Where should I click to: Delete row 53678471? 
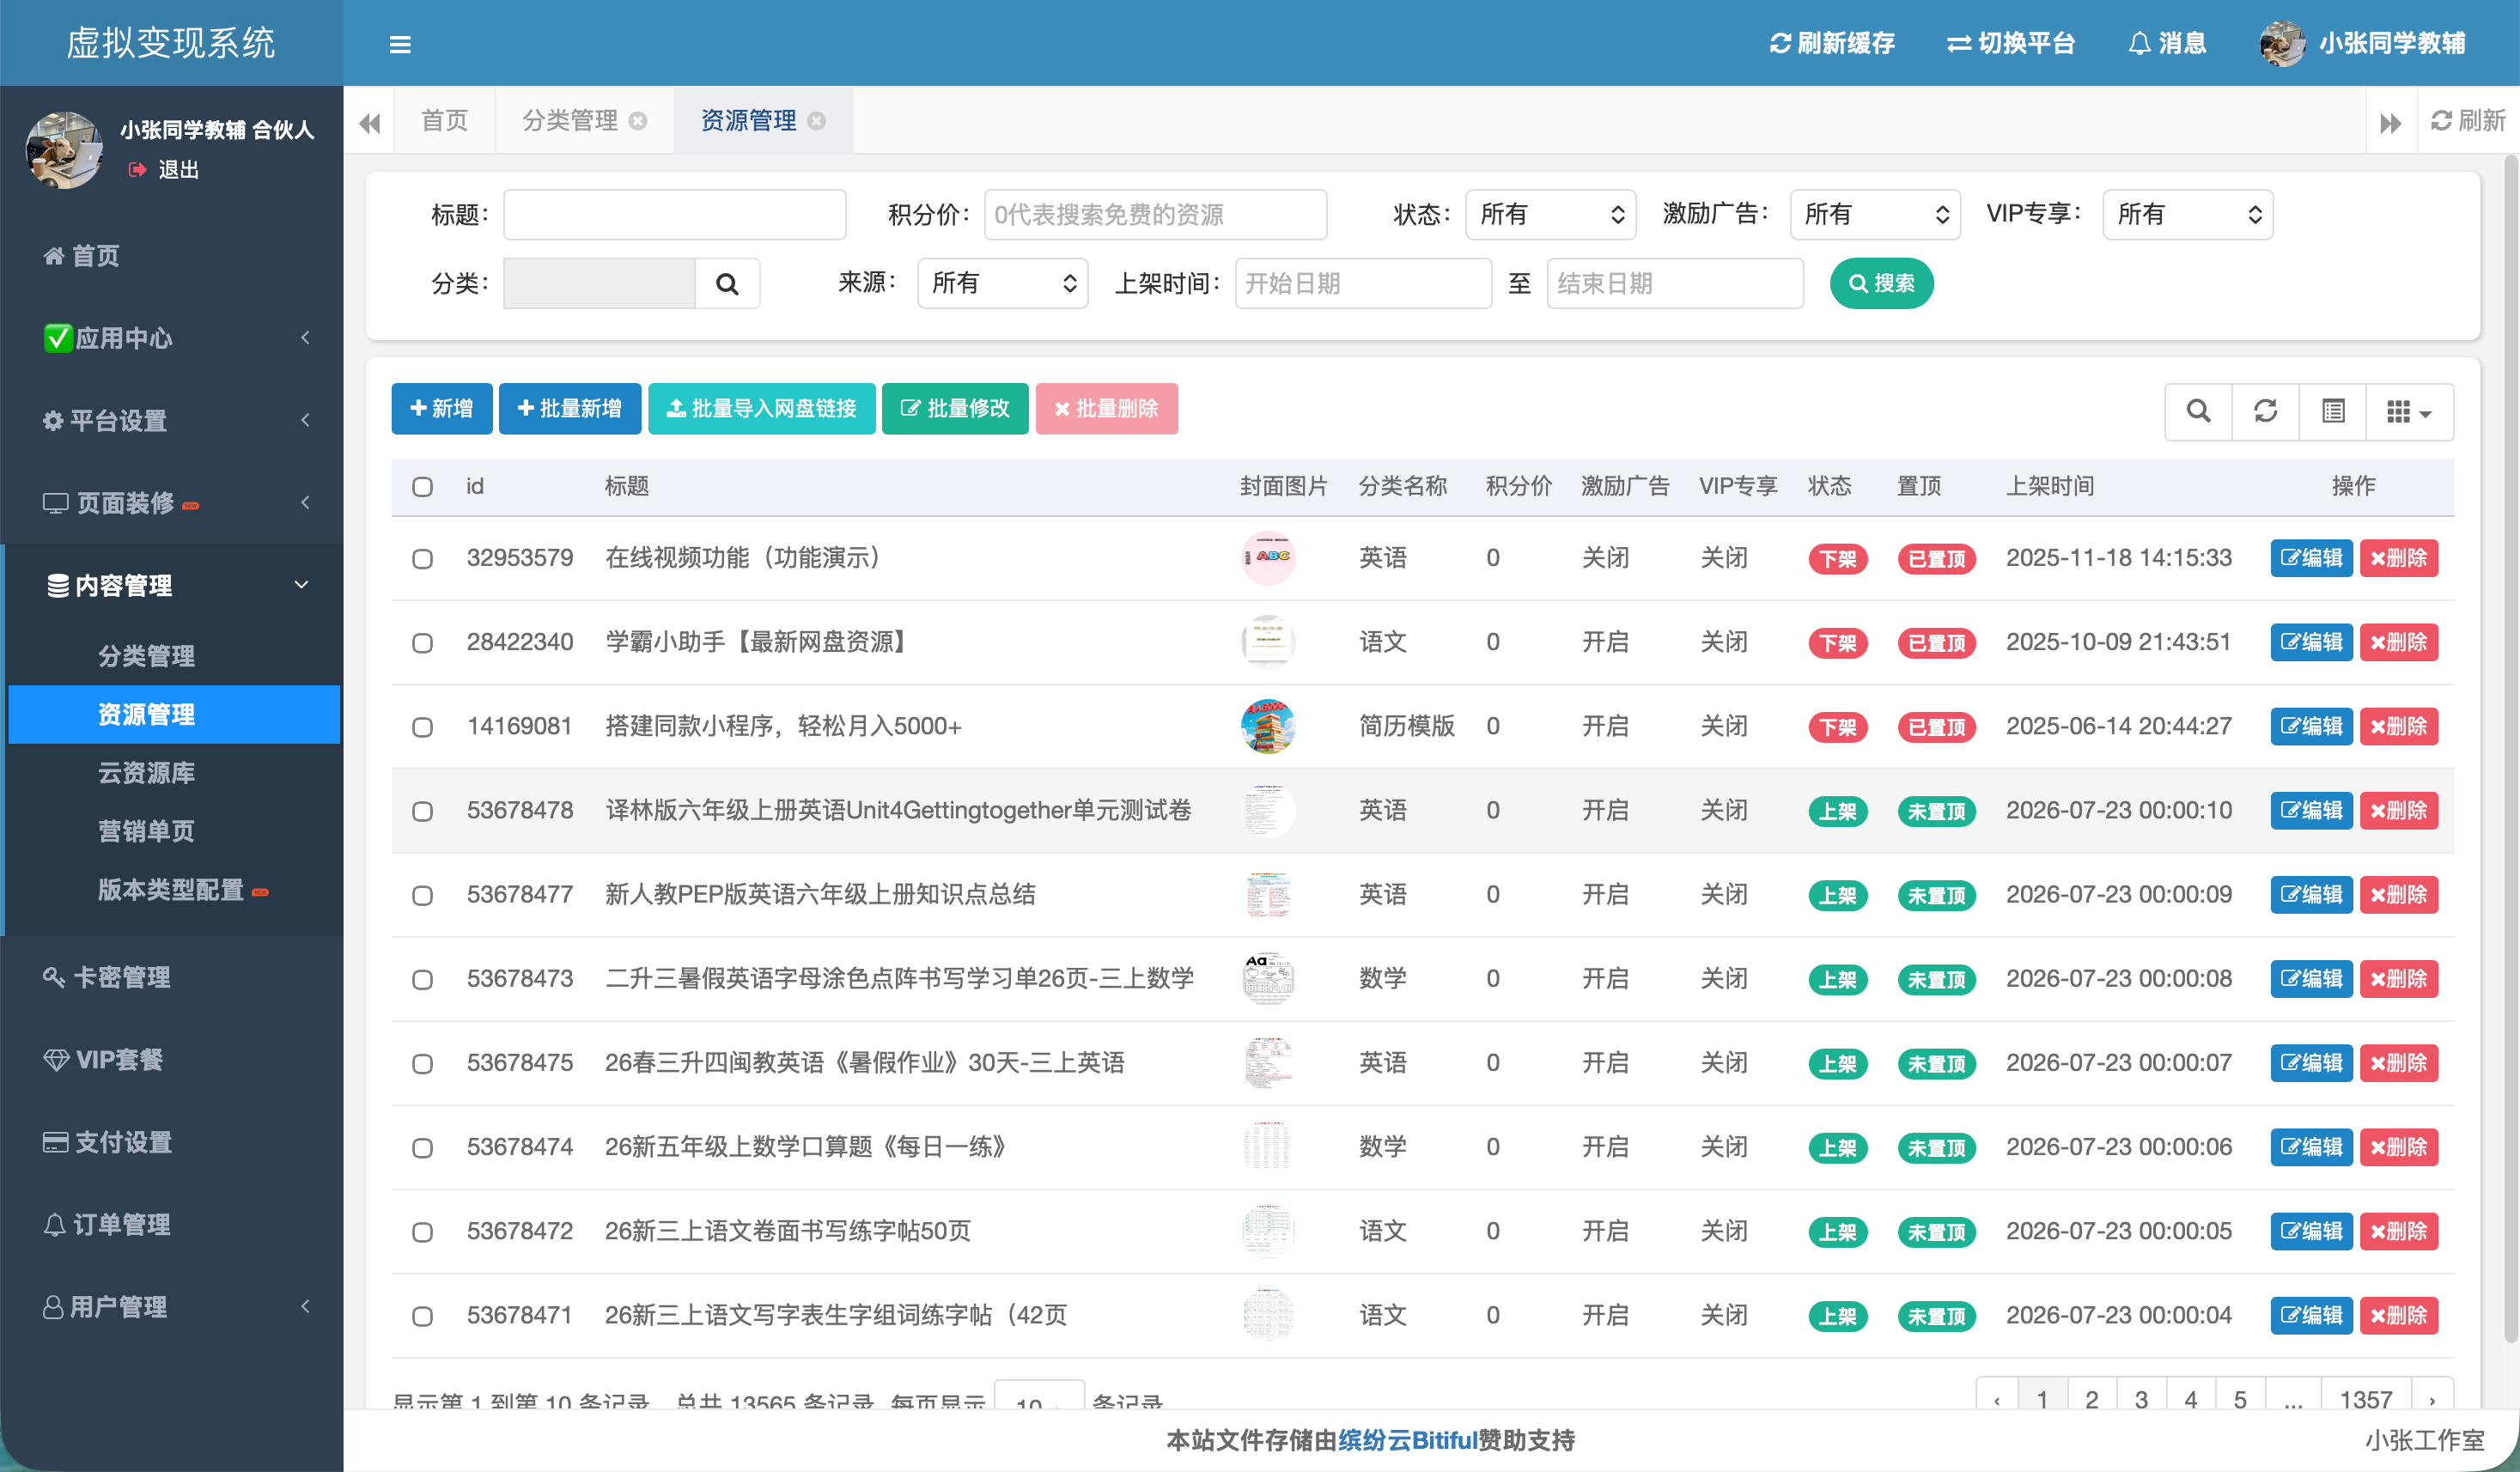(2399, 1315)
